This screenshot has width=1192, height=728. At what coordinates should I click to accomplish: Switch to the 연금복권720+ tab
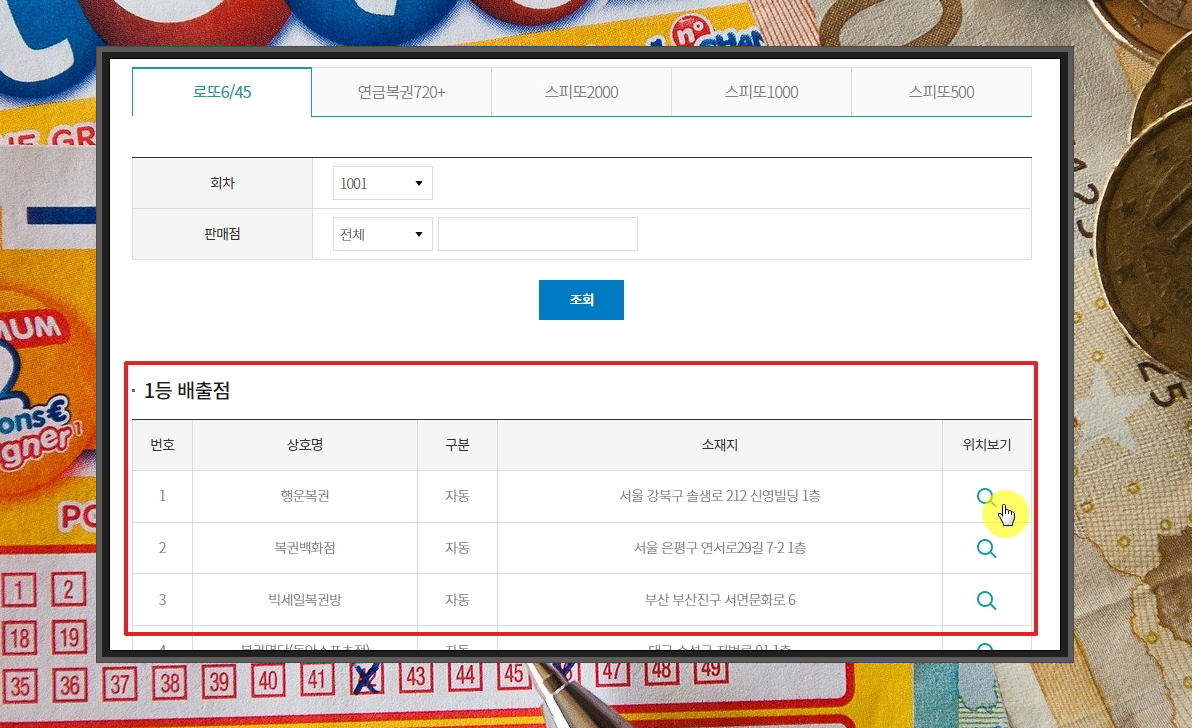401,92
